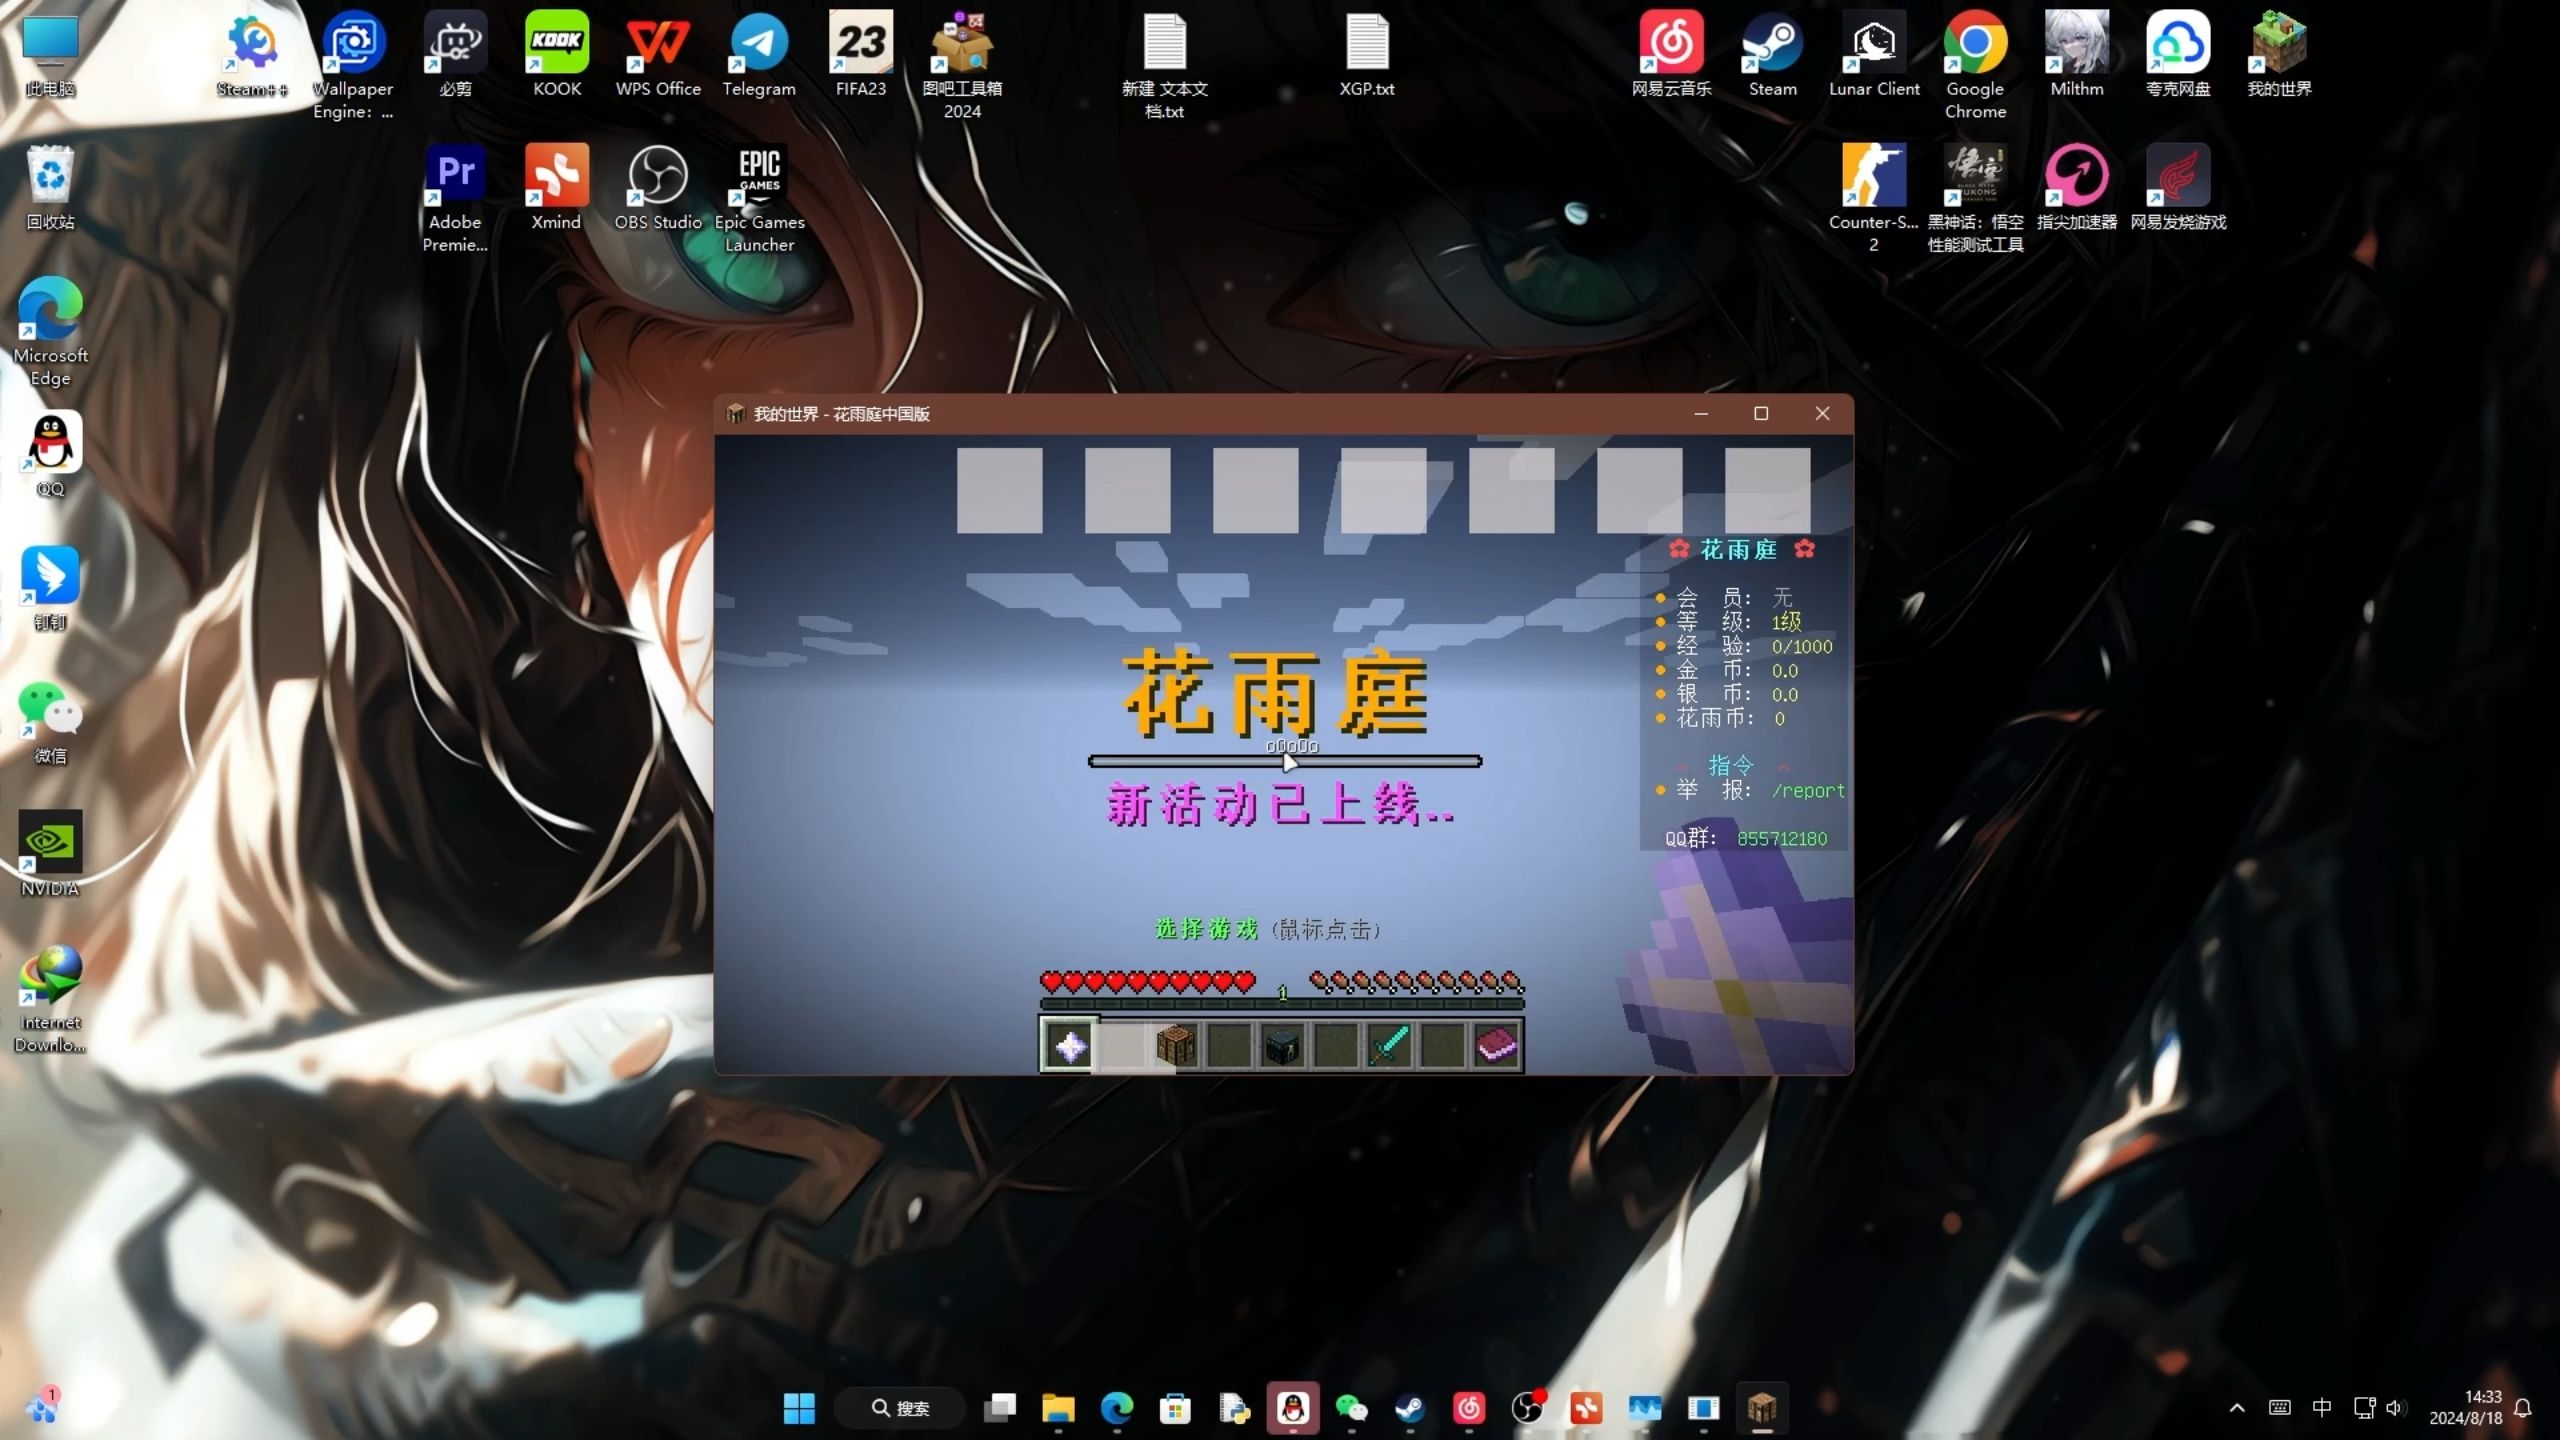Click the 选择游戏 (鼠标点击) prompt text
Screen dimensions: 2560x1440
coord(1268,930)
